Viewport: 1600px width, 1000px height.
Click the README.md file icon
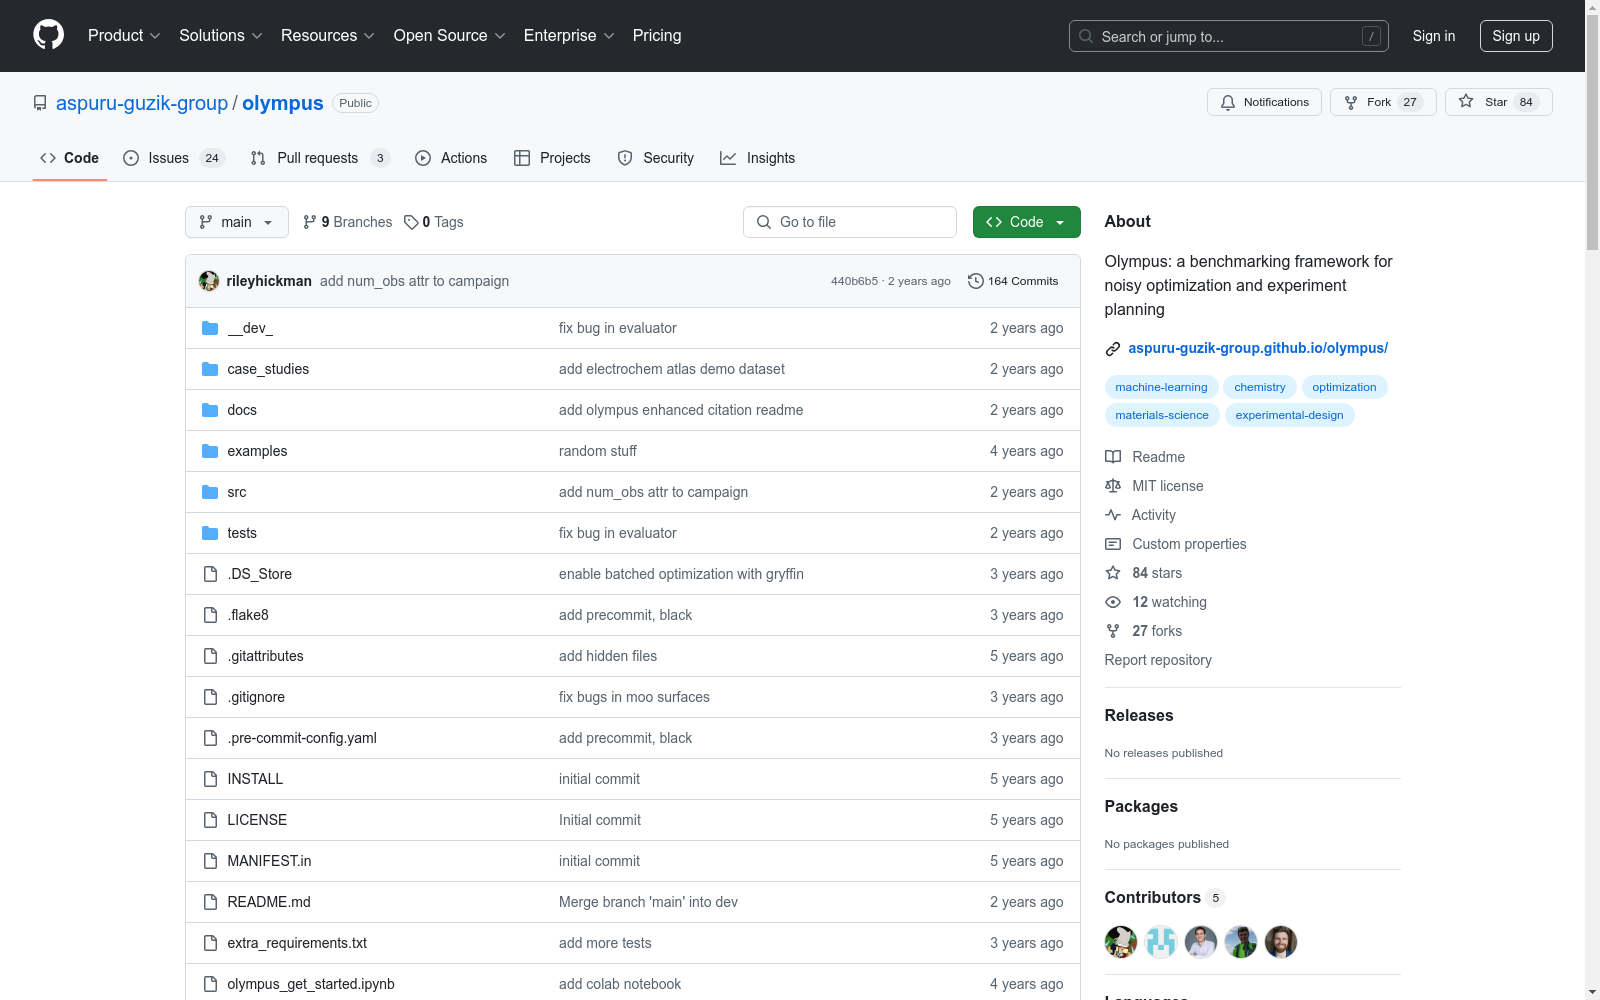210,902
